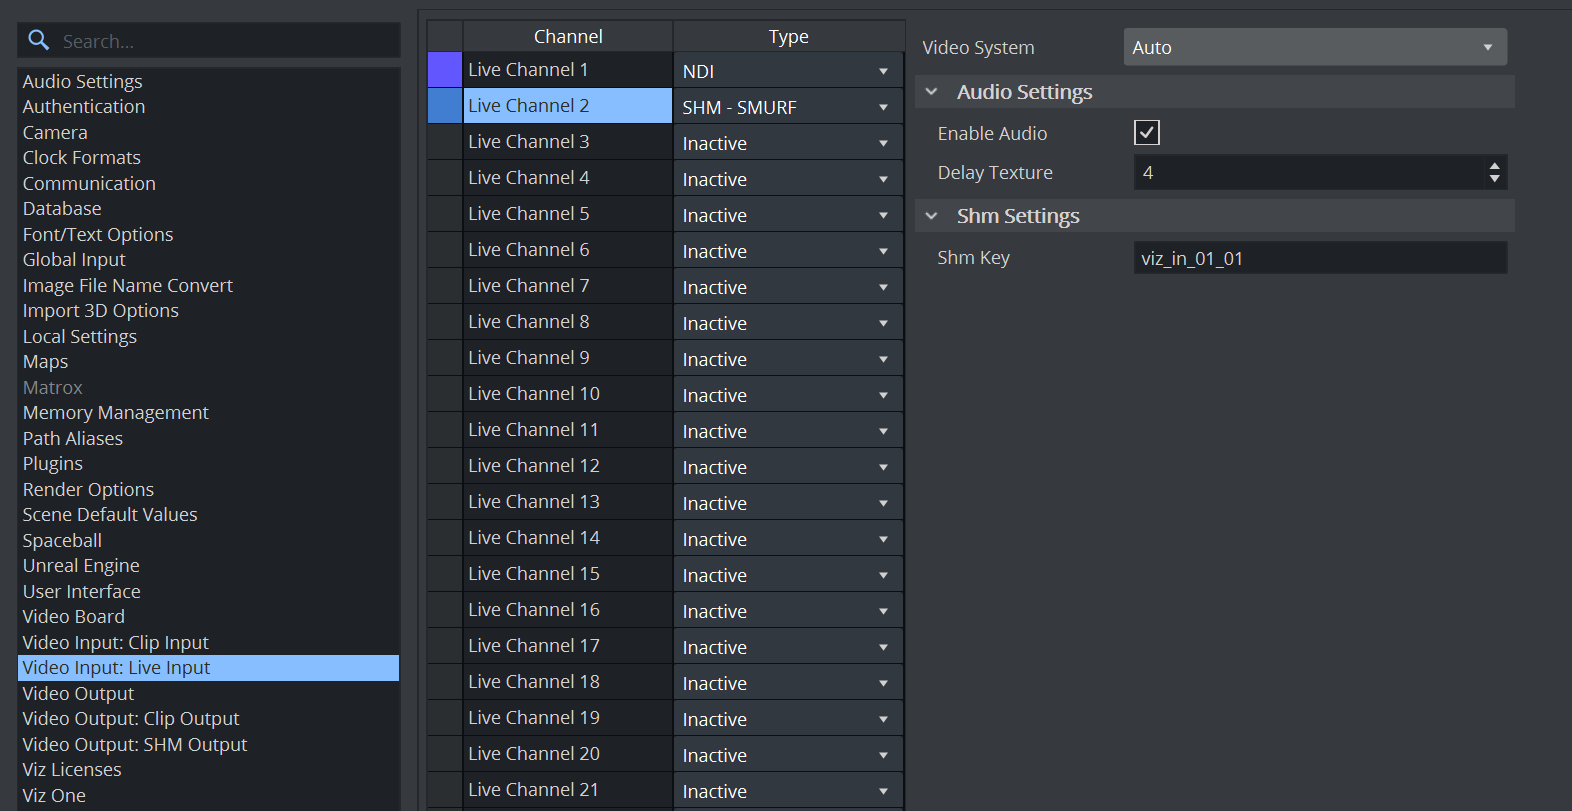Collapse the Audio Settings section
The height and width of the screenshot is (811, 1572).
coord(932,92)
